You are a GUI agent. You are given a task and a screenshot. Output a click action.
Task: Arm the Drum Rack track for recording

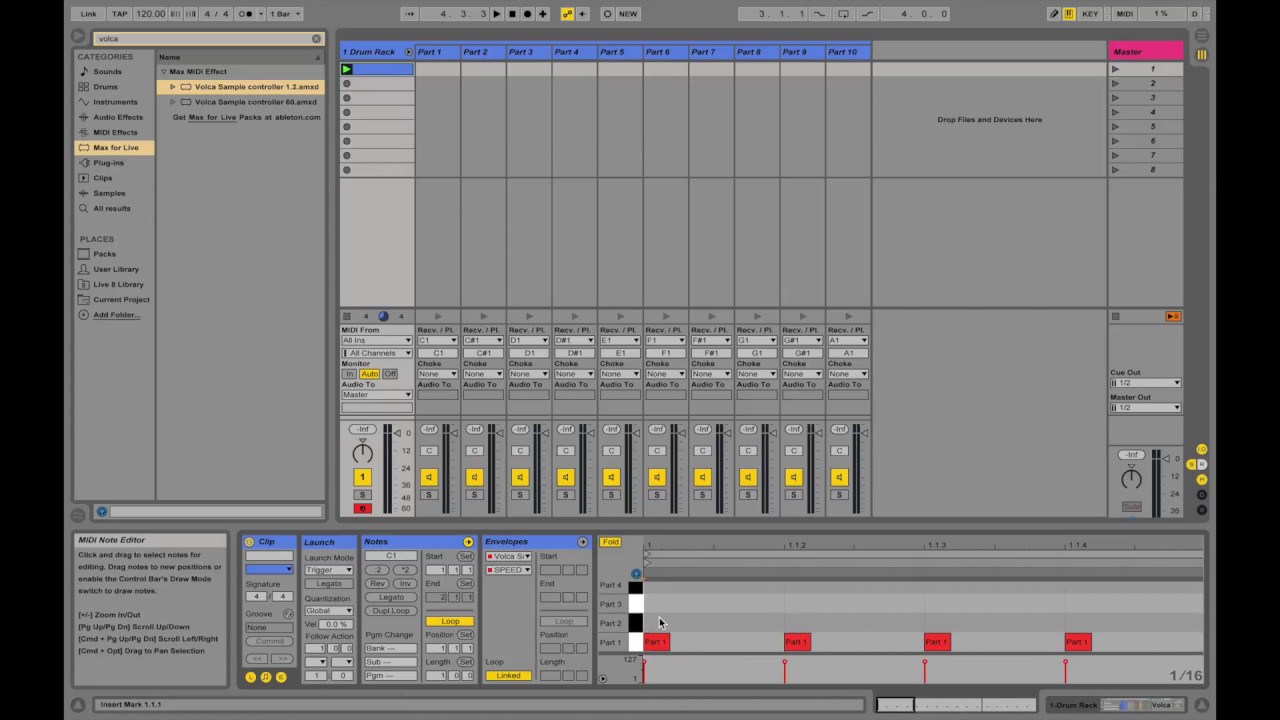coord(362,508)
